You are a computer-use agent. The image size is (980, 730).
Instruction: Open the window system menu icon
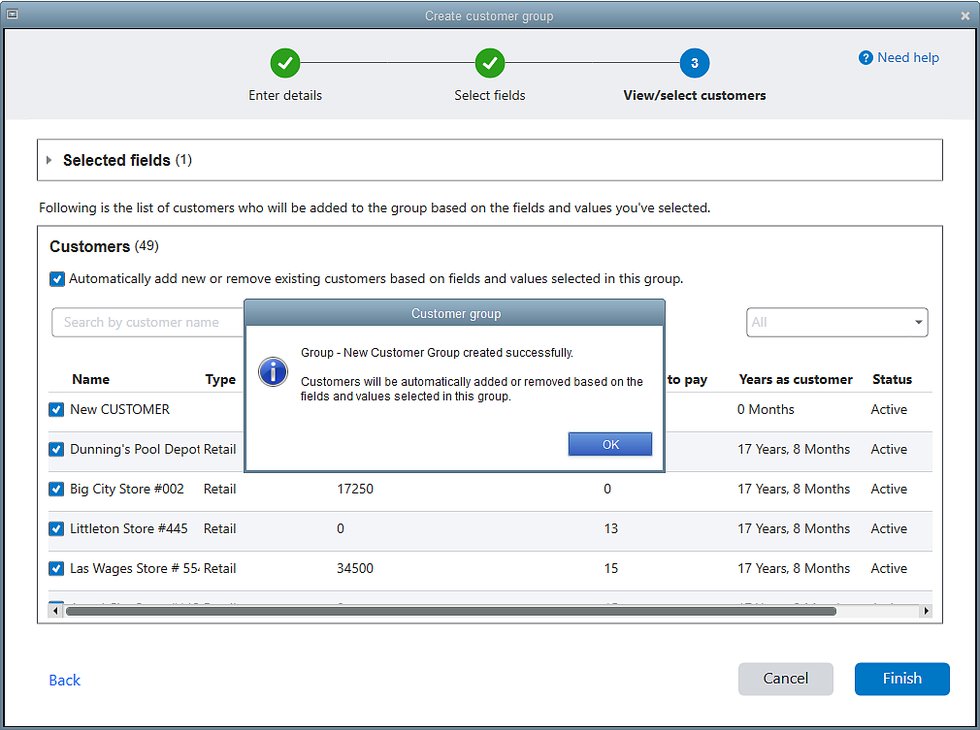tap(13, 15)
